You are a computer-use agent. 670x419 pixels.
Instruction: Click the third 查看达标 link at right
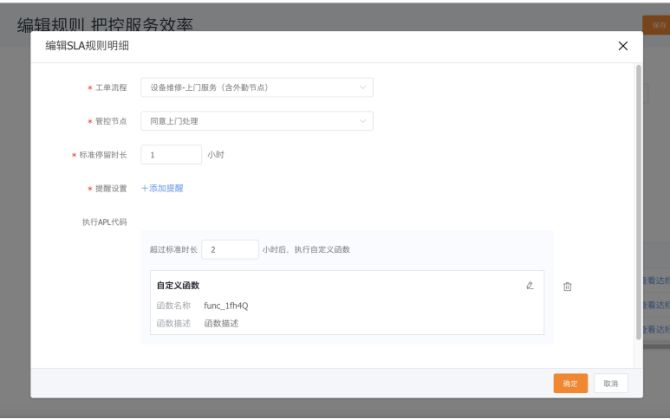tap(655, 329)
